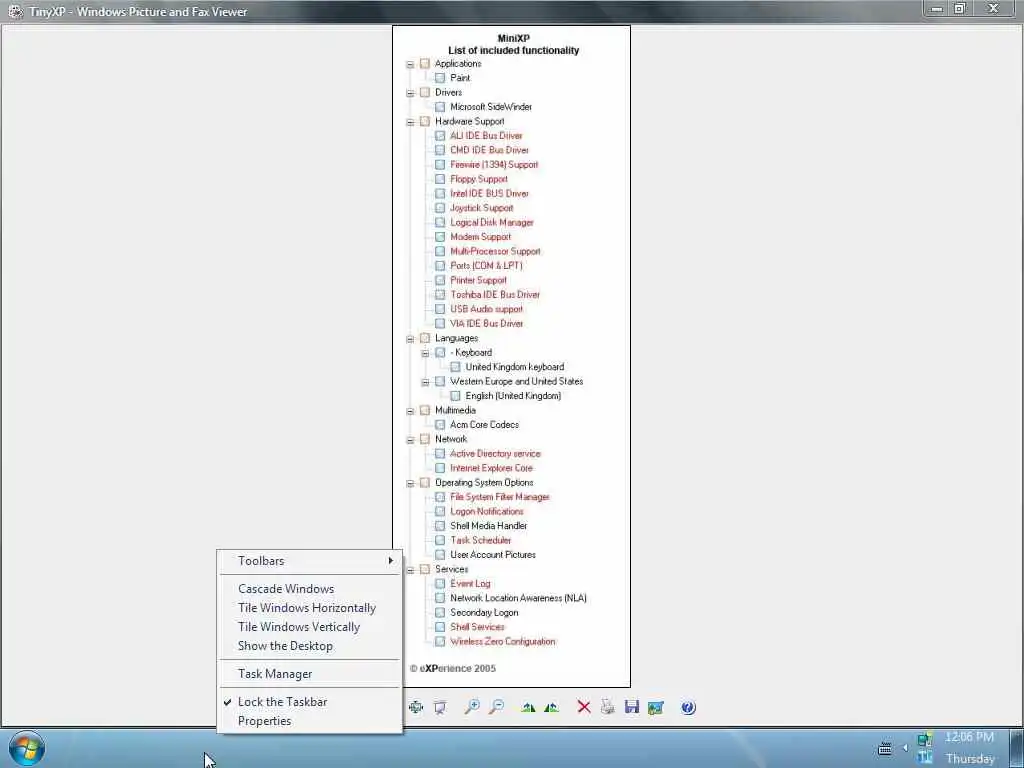The width and height of the screenshot is (1024, 768).
Task: Print the picture using the printer icon
Action: pos(607,707)
